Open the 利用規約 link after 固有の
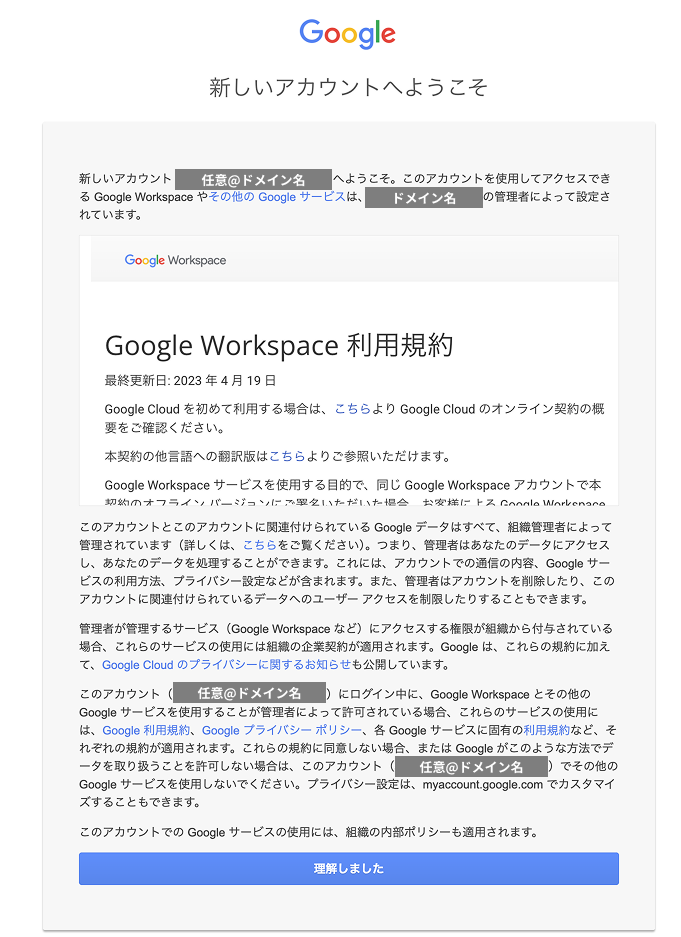The image size is (681, 937). (546, 730)
